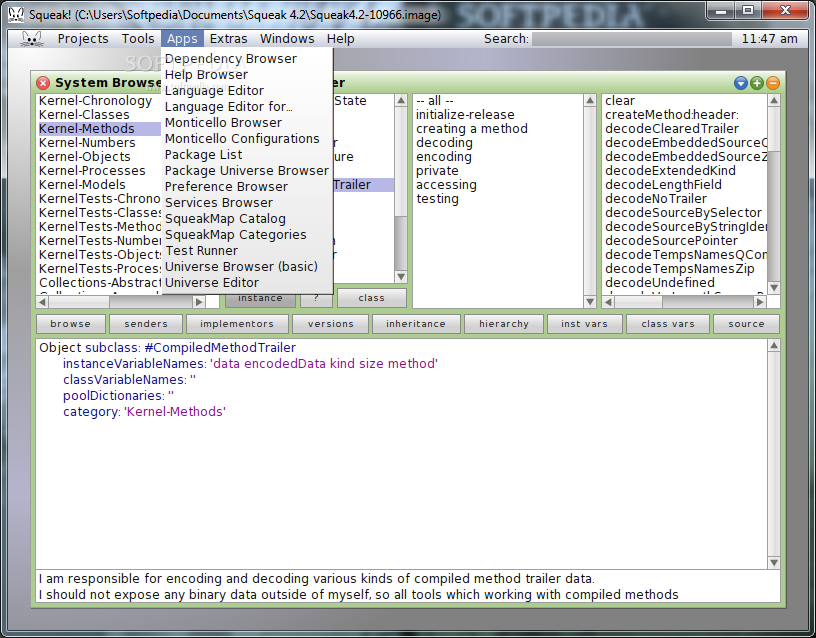Open the Windows menu

tap(287, 39)
